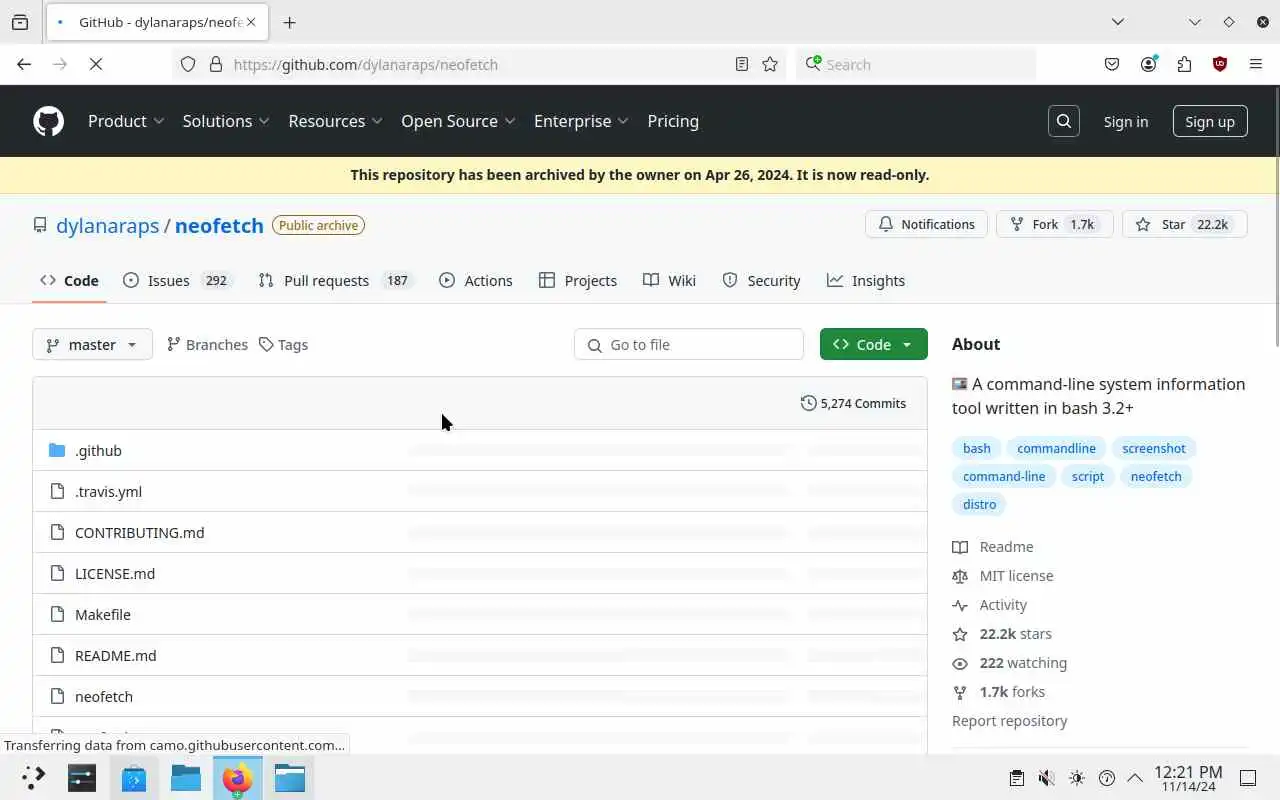Star the neofetch repository
Screen dimensions: 1280x800
[1185, 224]
